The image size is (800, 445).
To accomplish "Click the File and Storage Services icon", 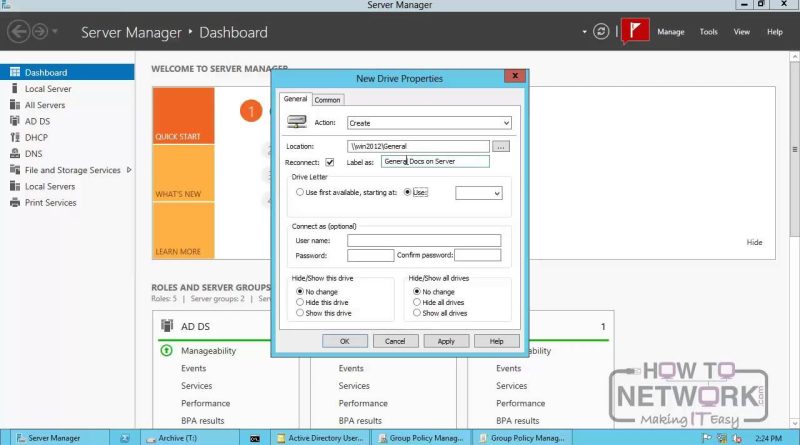I will (15, 170).
